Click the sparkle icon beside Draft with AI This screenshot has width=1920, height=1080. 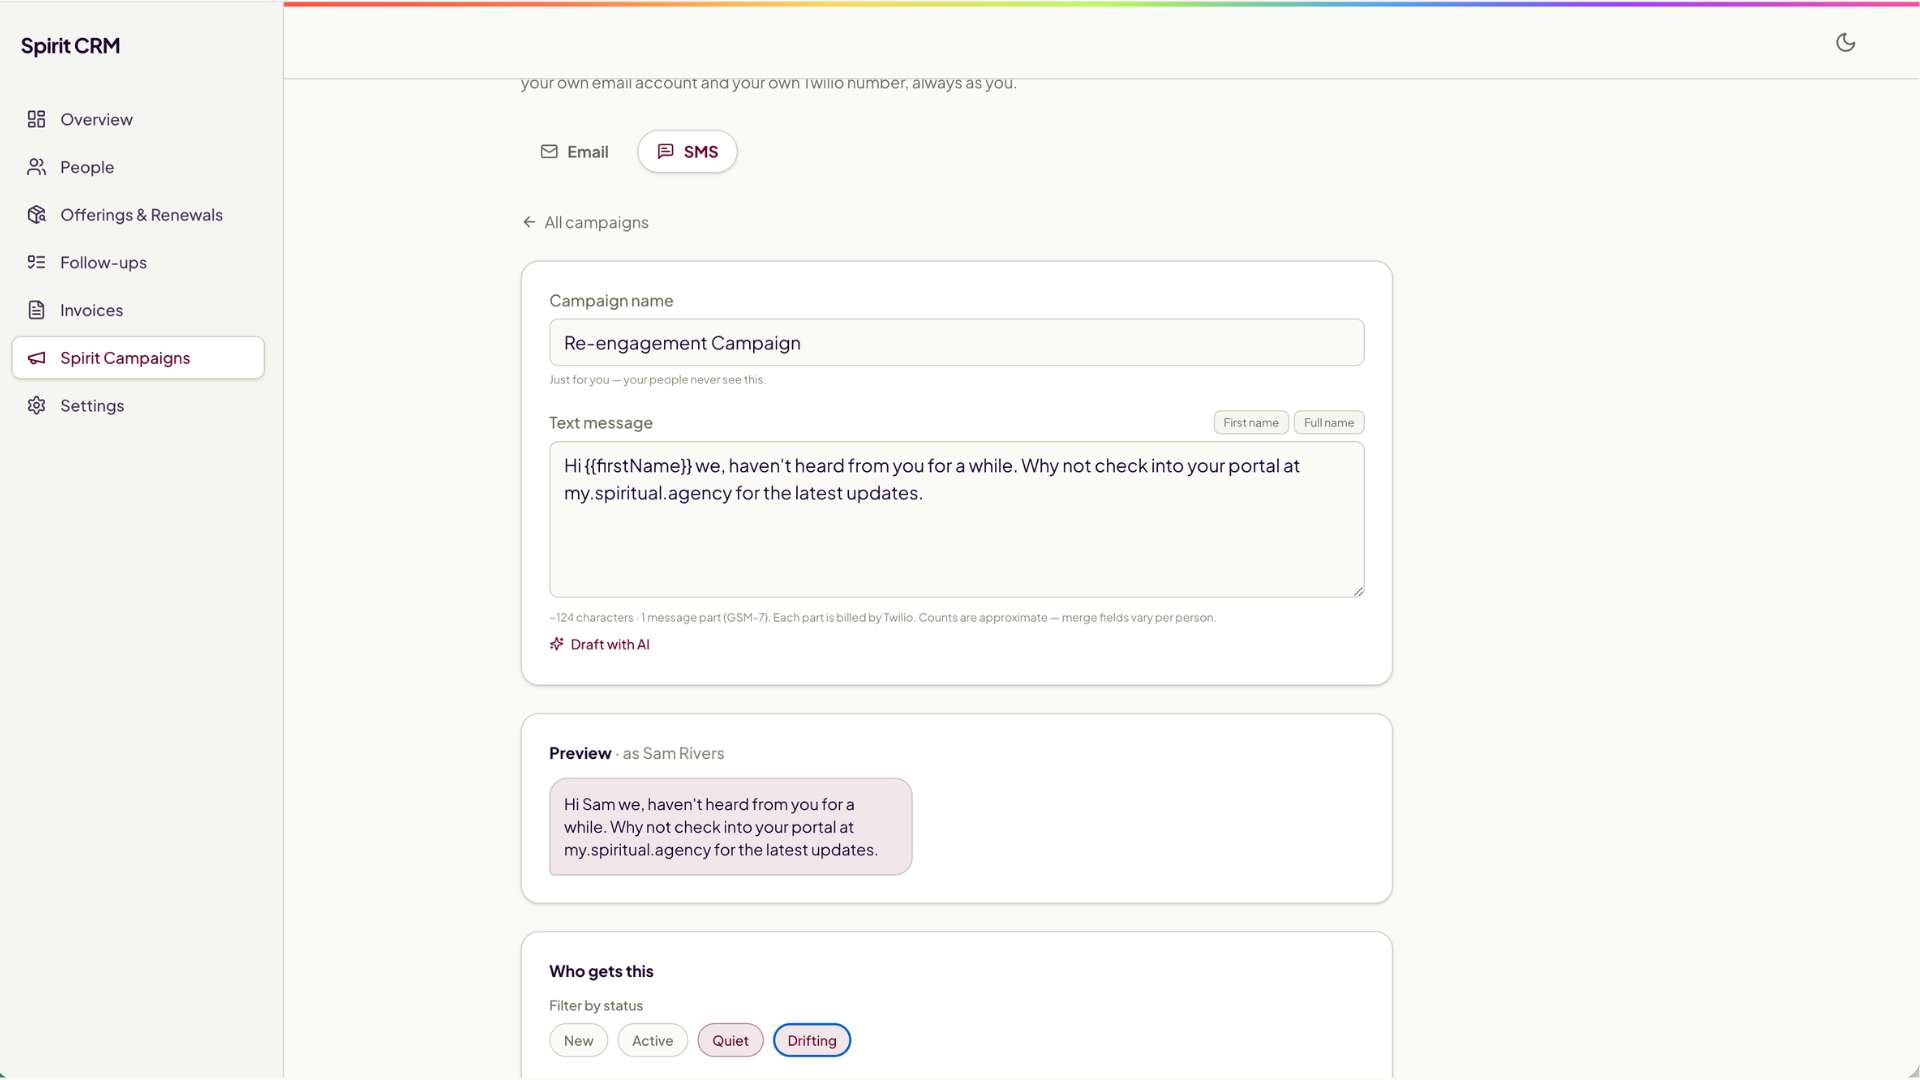pyautogui.click(x=557, y=644)
